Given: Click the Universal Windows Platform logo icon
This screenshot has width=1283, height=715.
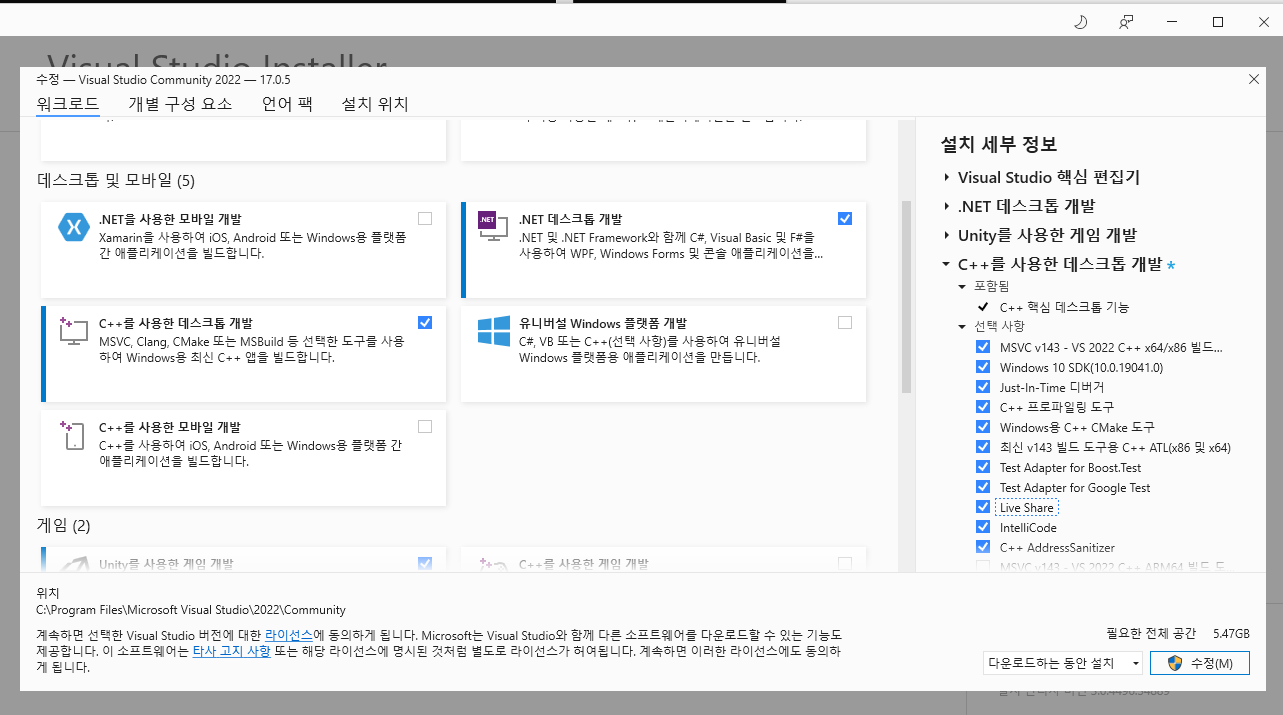Looking at the screenshot, I should [494, 331].
